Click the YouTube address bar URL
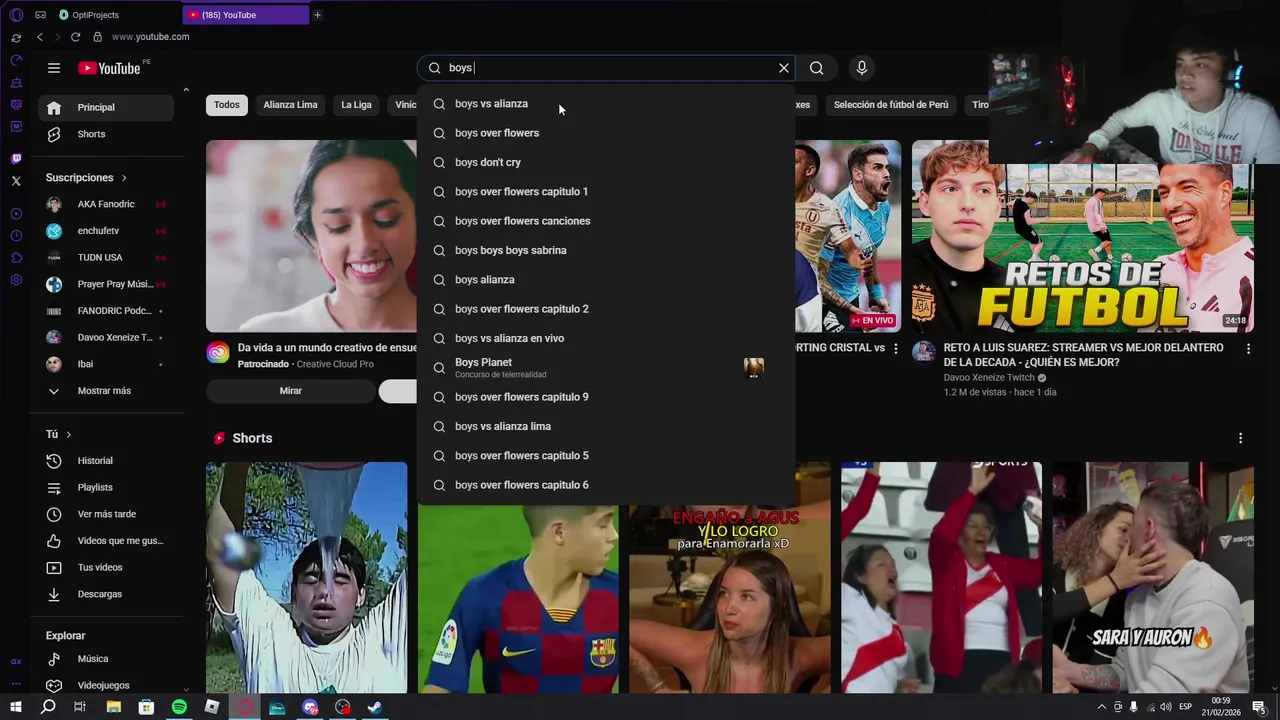 point(150,37)
